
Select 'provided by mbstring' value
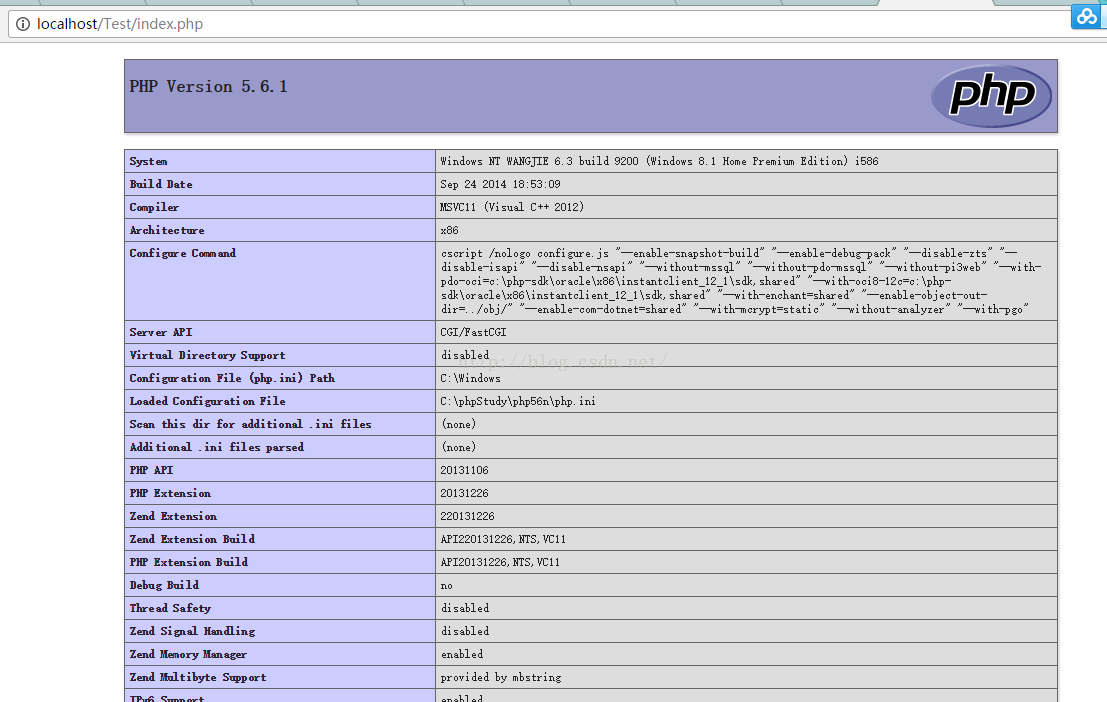[x=501, y=678]
